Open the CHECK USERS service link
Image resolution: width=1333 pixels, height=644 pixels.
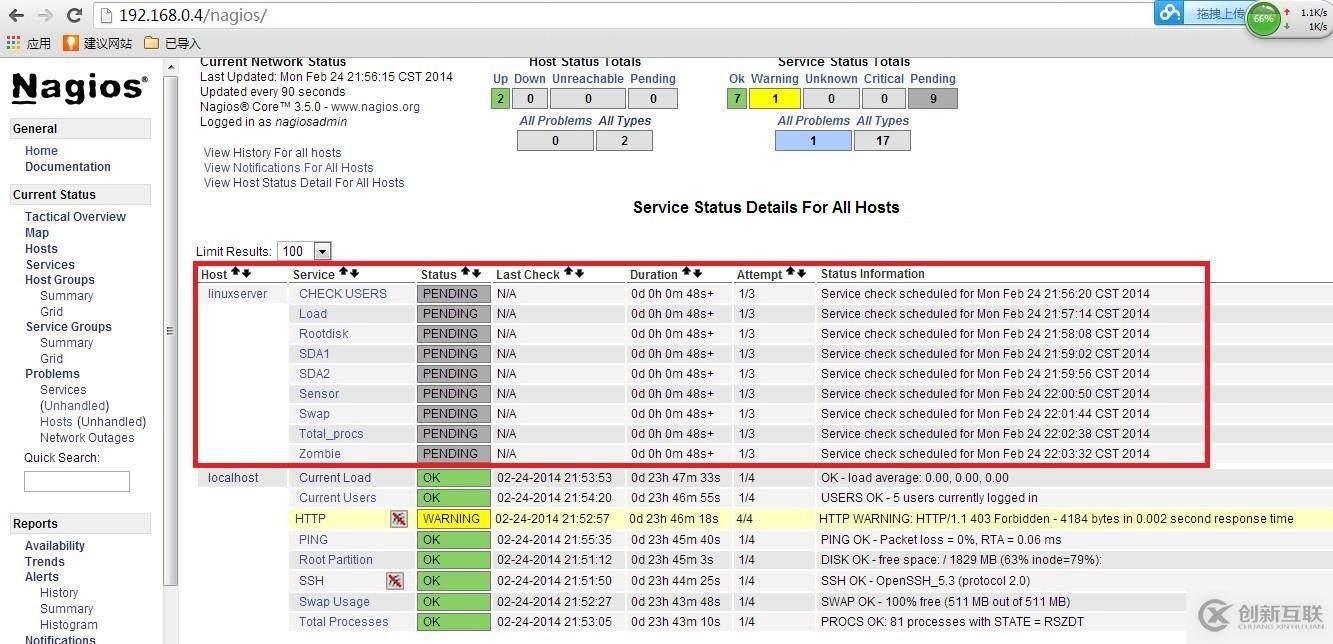tap(343, 294)
